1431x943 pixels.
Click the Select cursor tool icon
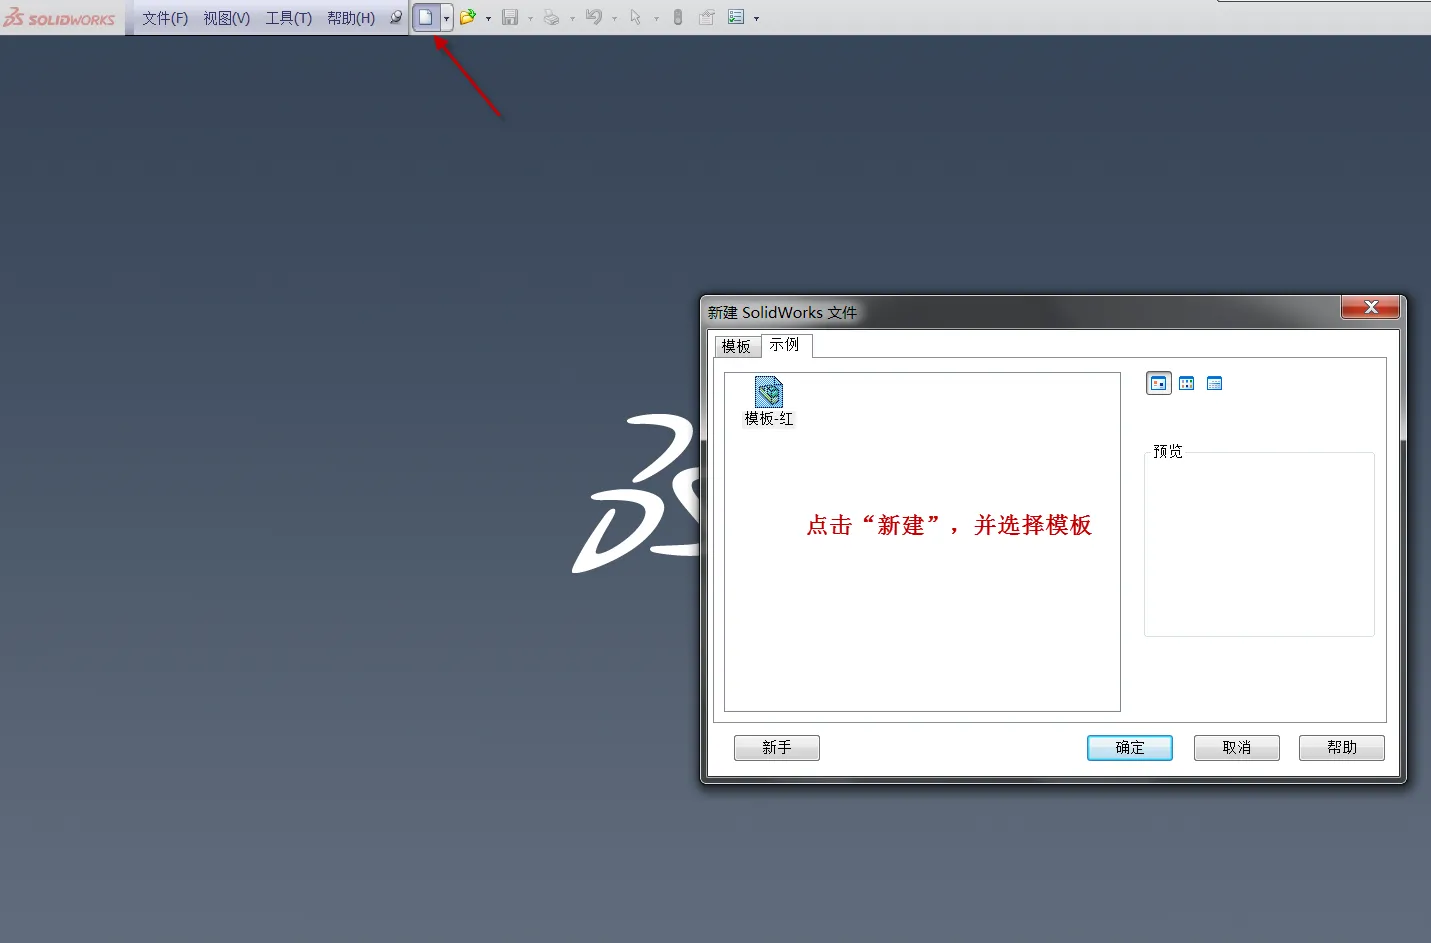click(x=635, y=17)
